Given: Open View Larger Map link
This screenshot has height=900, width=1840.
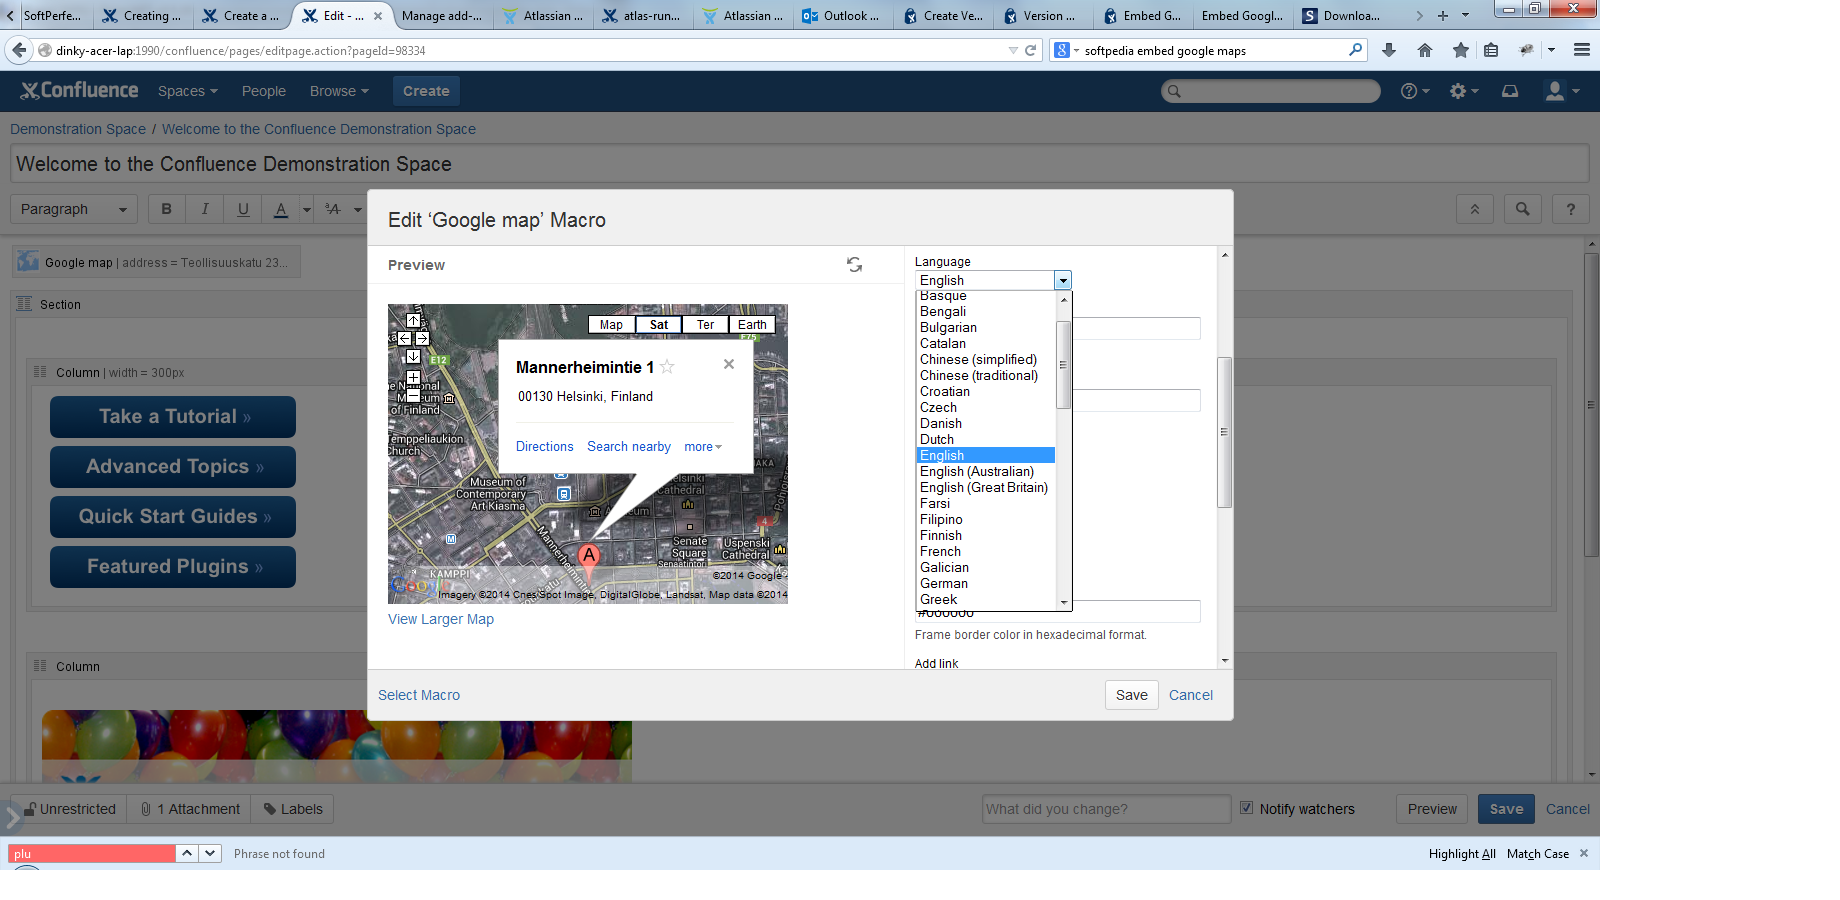Looking at the screenshot, I should [441, 619].
